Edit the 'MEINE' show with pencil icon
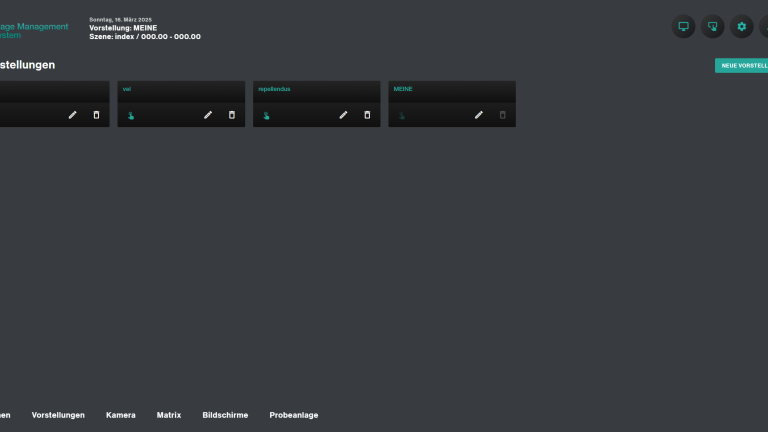 click(478, 115)
